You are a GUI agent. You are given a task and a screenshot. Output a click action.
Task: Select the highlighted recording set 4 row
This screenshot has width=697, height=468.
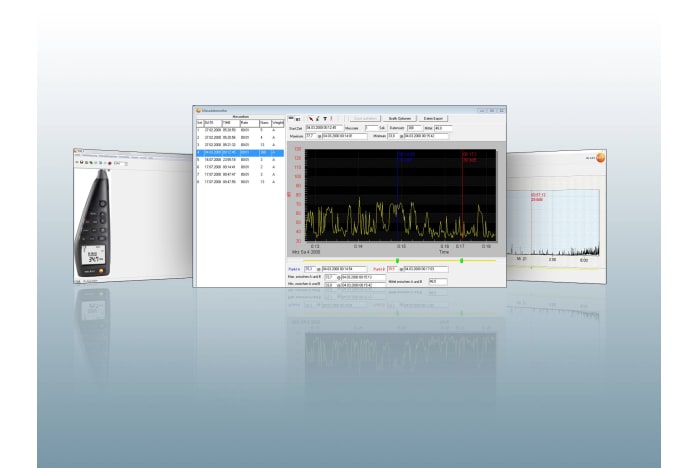coord(240,152)
